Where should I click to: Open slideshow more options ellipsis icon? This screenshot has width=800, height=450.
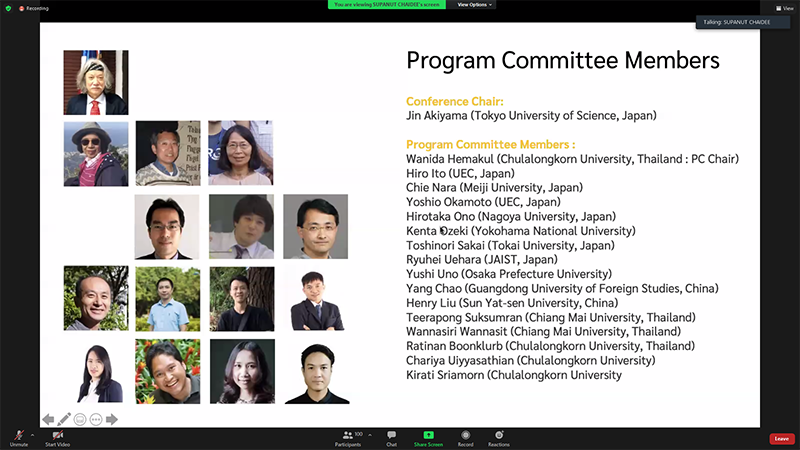(x=96, y=419)
